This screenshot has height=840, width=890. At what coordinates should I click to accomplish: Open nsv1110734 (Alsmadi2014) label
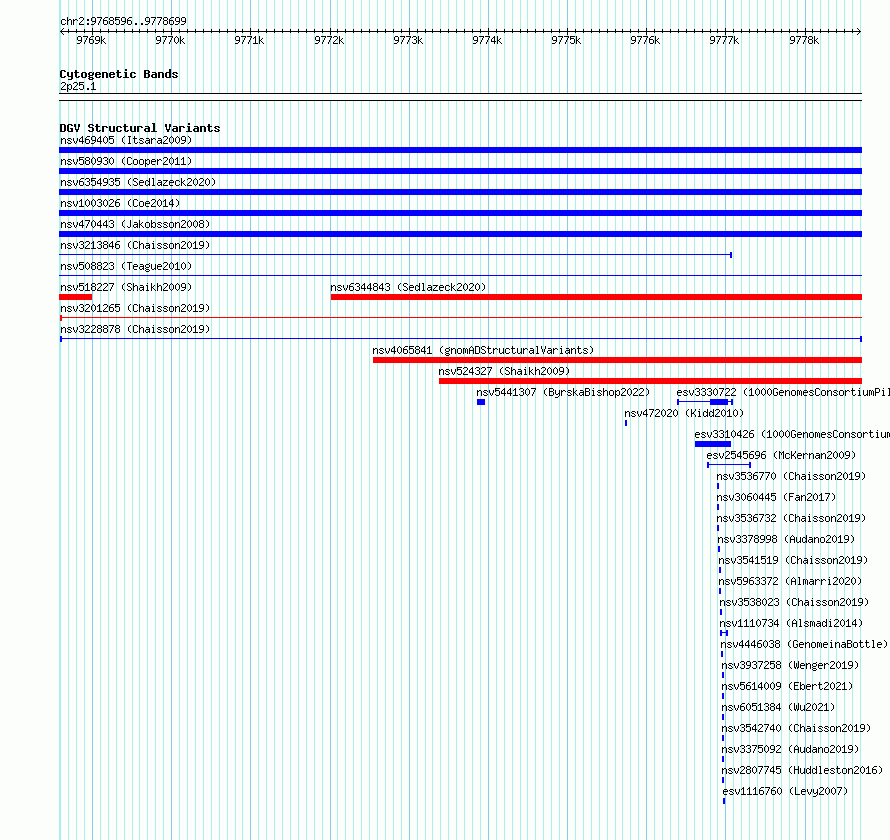[x=791, y=623]
